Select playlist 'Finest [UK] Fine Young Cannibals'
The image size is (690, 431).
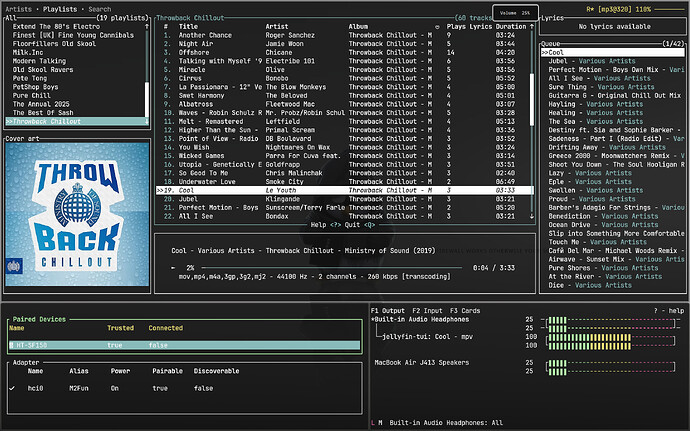[x=73, y=35]
